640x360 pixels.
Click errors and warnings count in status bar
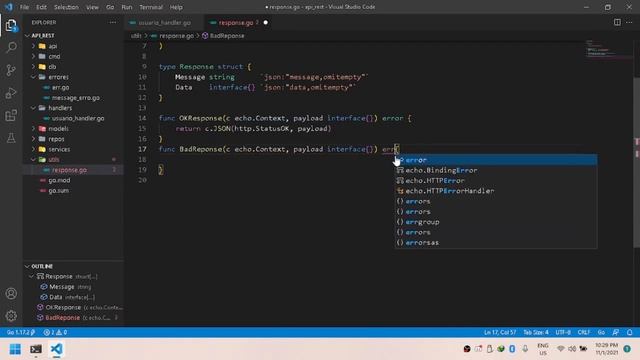point(55,332)
